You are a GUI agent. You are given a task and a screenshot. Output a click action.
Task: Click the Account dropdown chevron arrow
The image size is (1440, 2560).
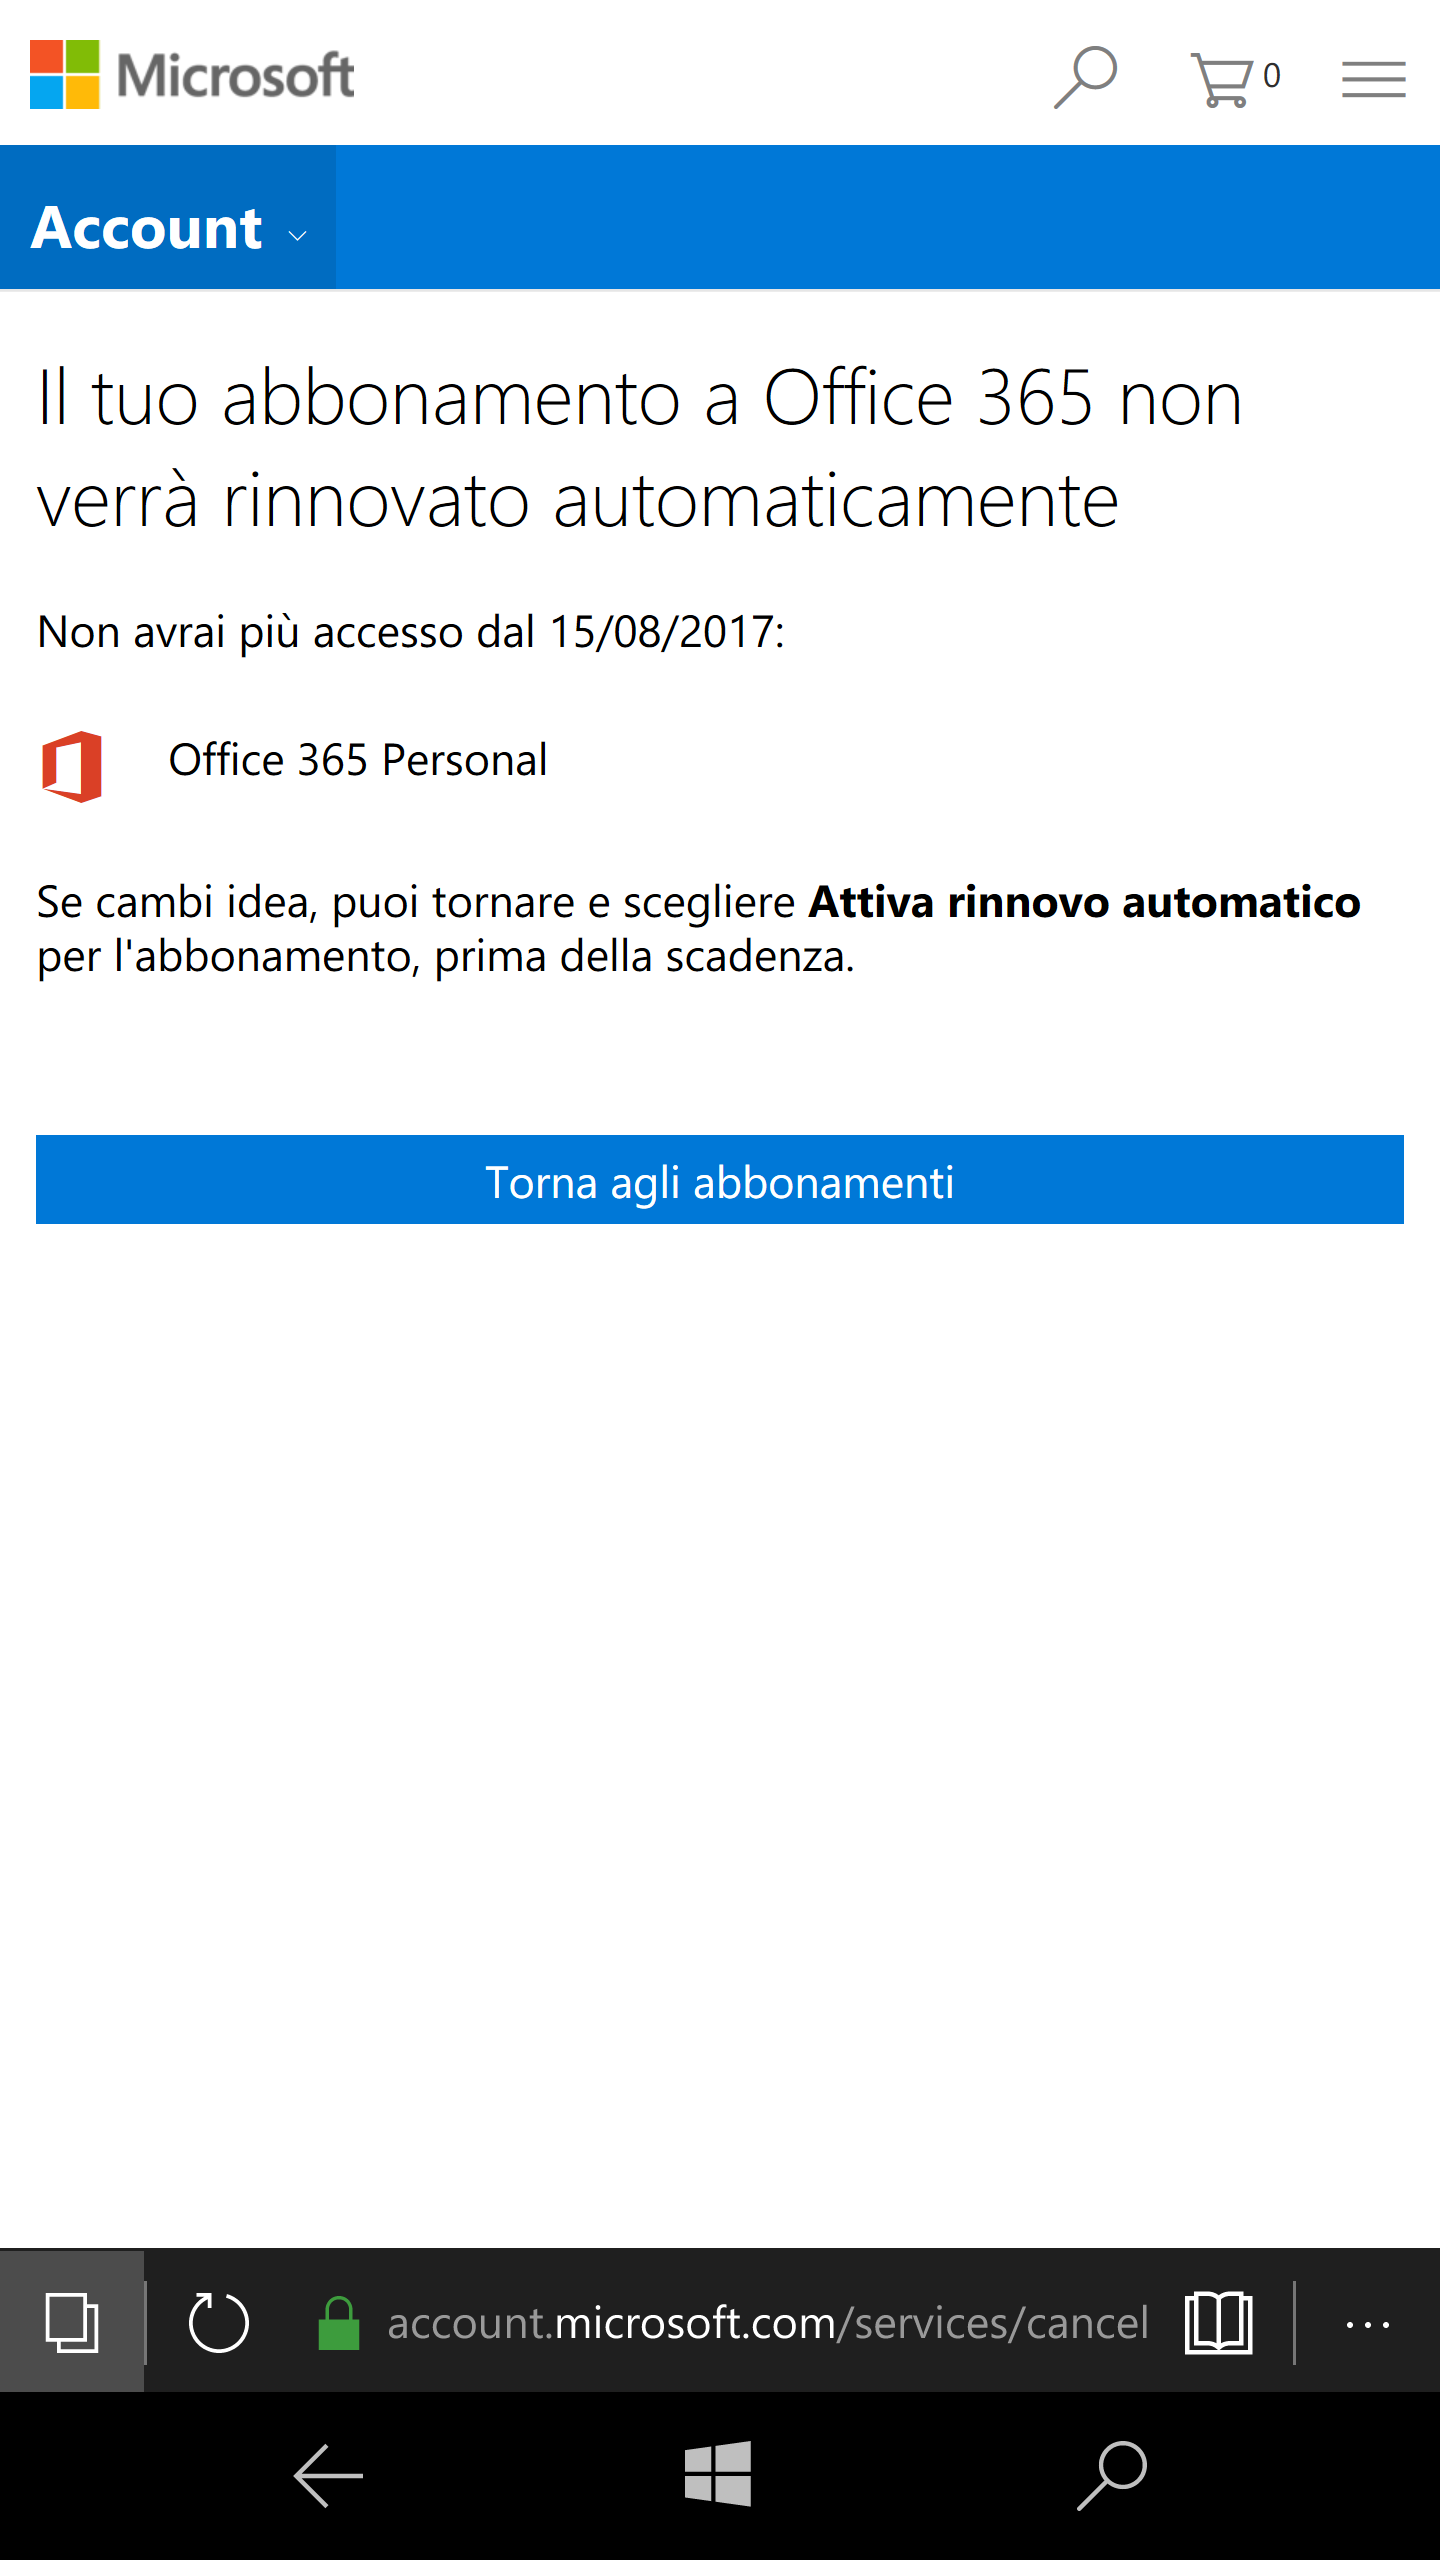pos(297,235)
